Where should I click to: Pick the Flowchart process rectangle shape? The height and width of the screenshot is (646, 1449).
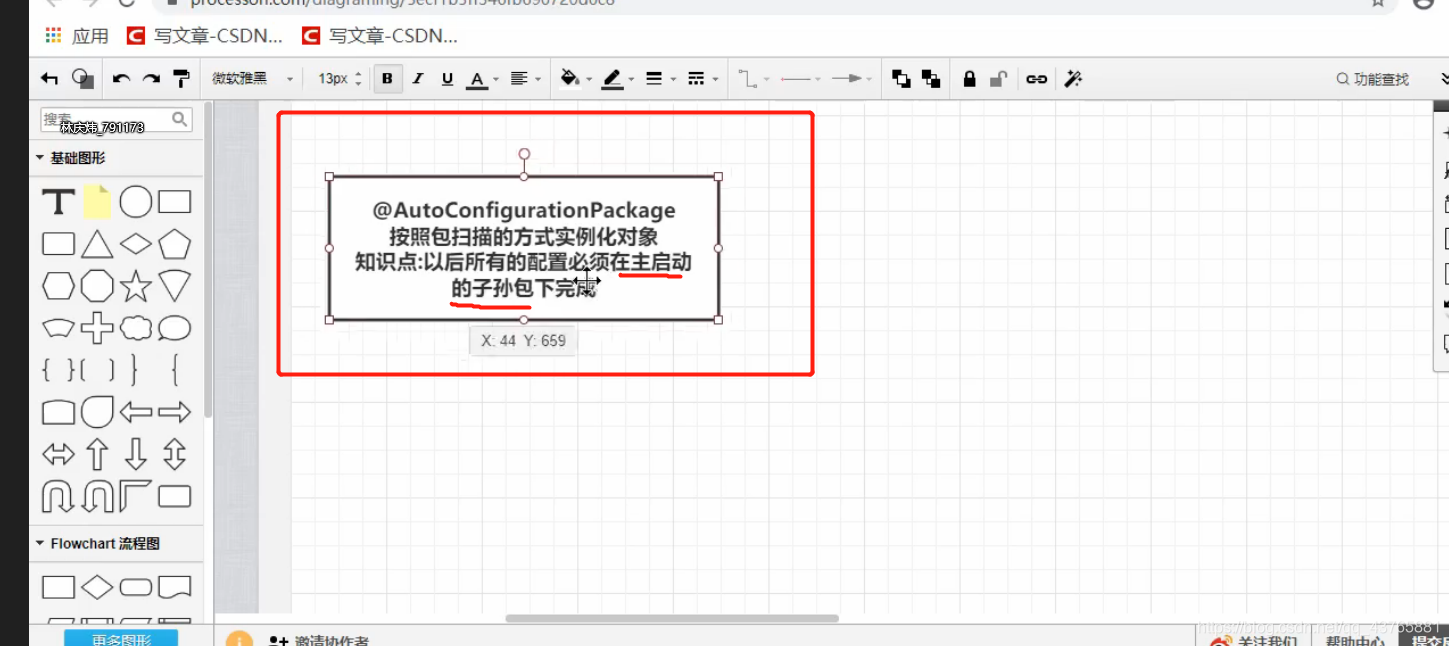tap(58, 587)
